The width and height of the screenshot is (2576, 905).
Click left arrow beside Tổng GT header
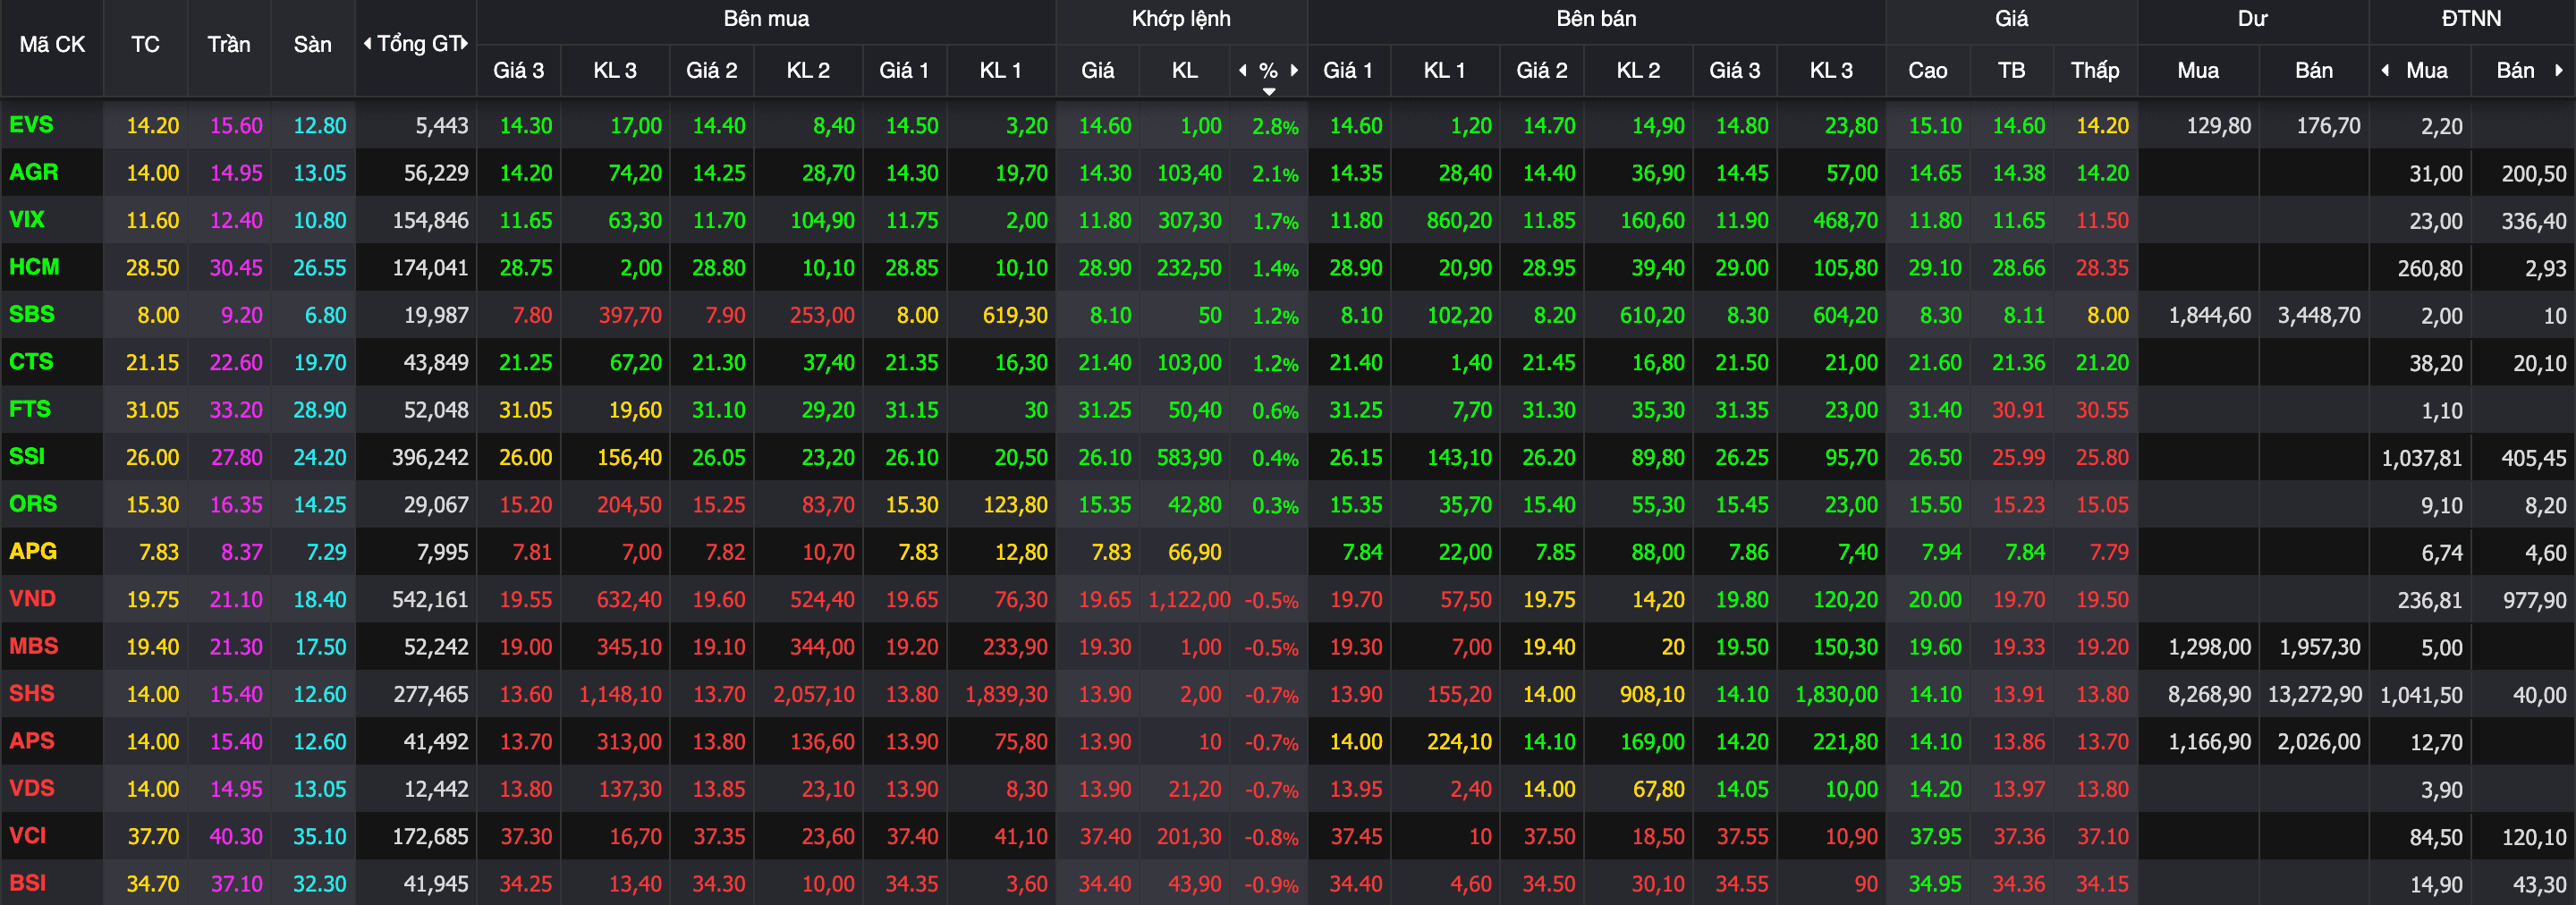tap(367, 44)
